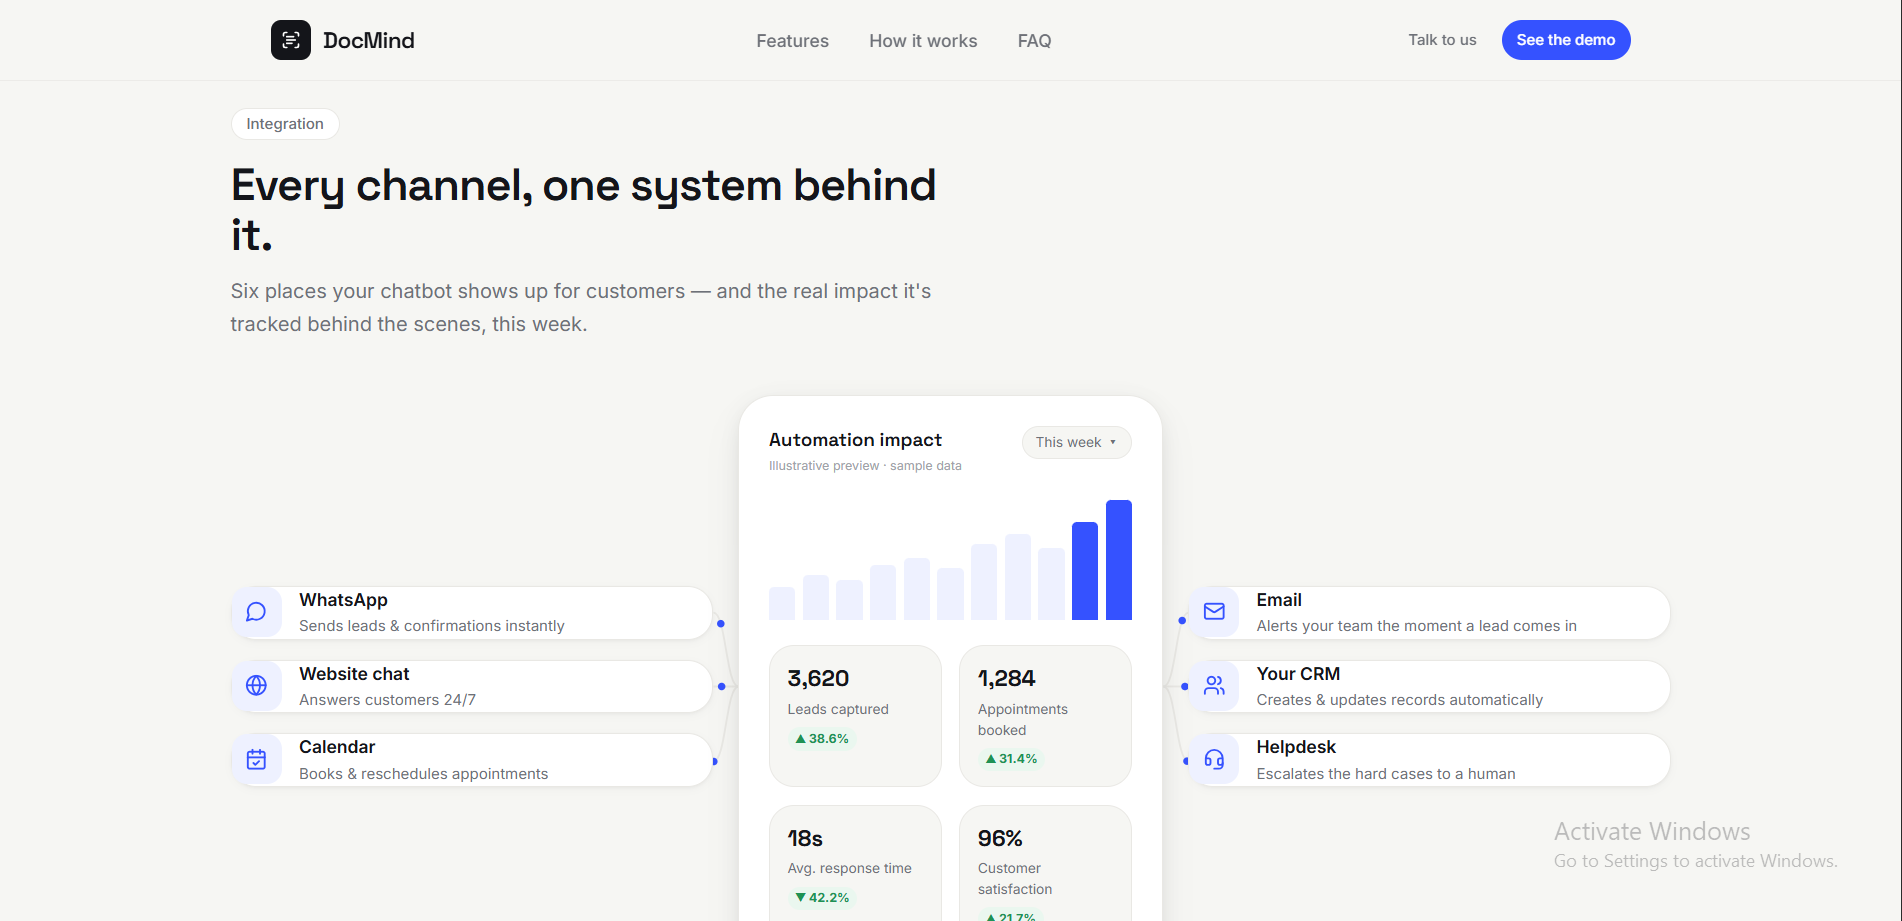The image size is (1902, 921).
Task: Go to How it works
Action: coord(923,41)
